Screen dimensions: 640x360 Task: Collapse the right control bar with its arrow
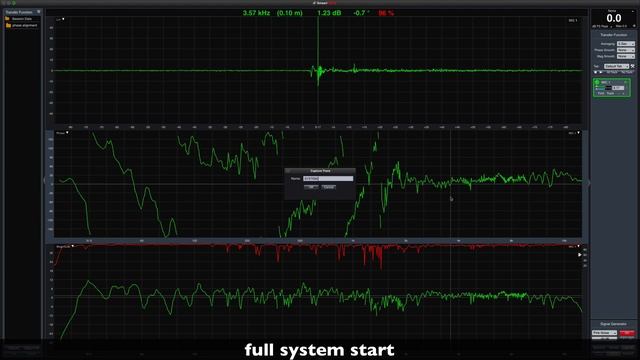(589, 183)
